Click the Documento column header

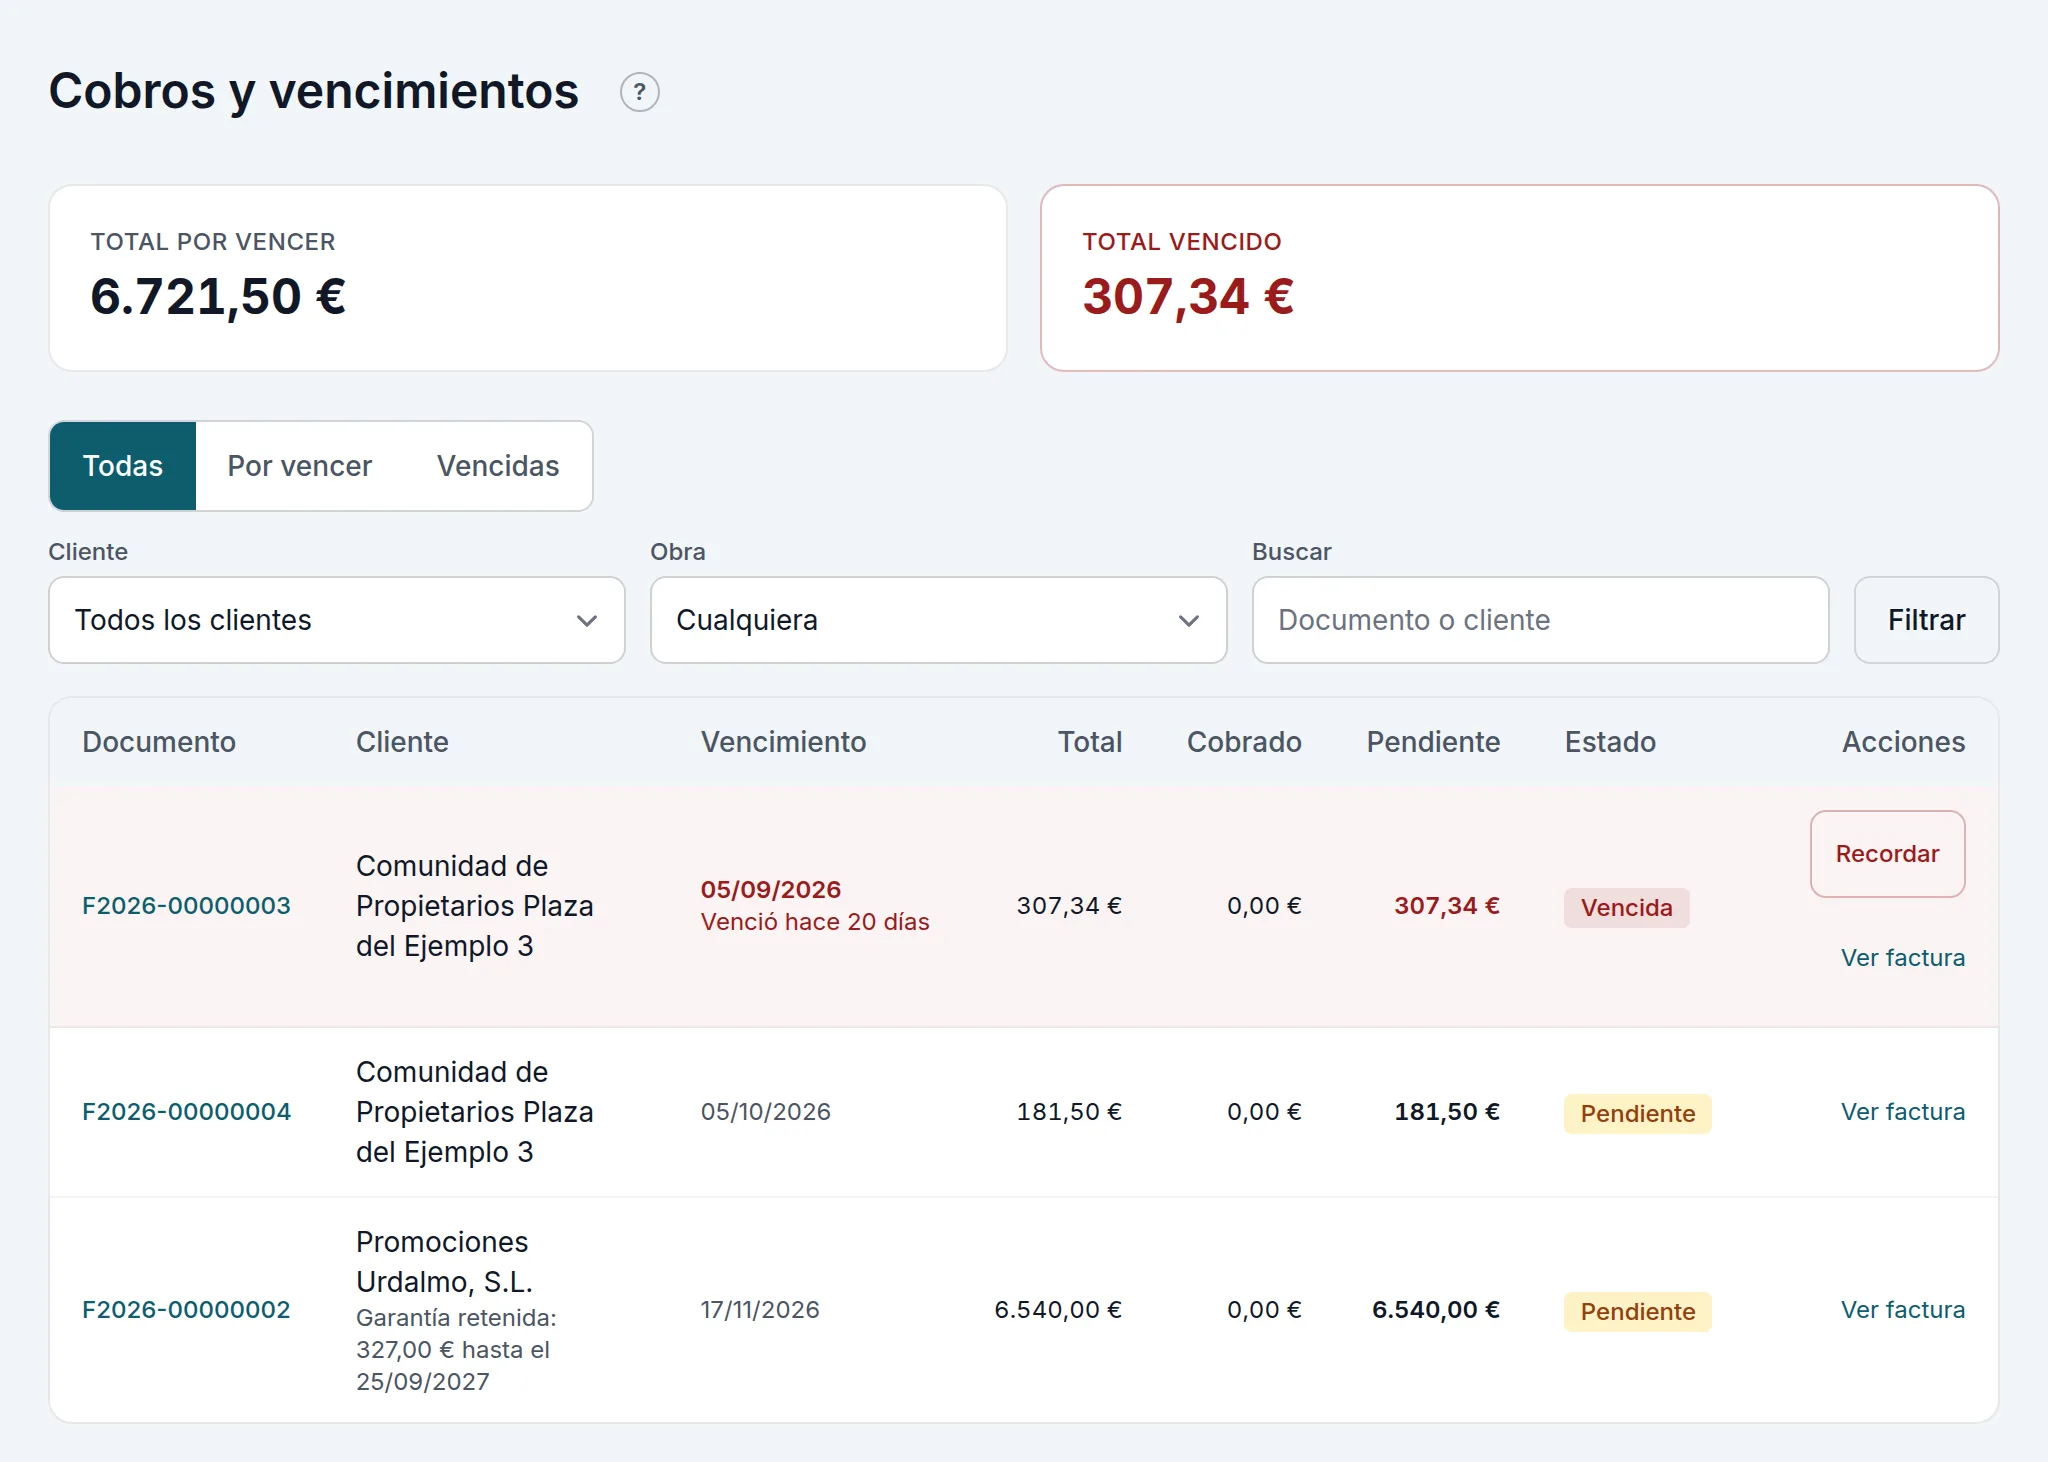click(x=159, y=742)
